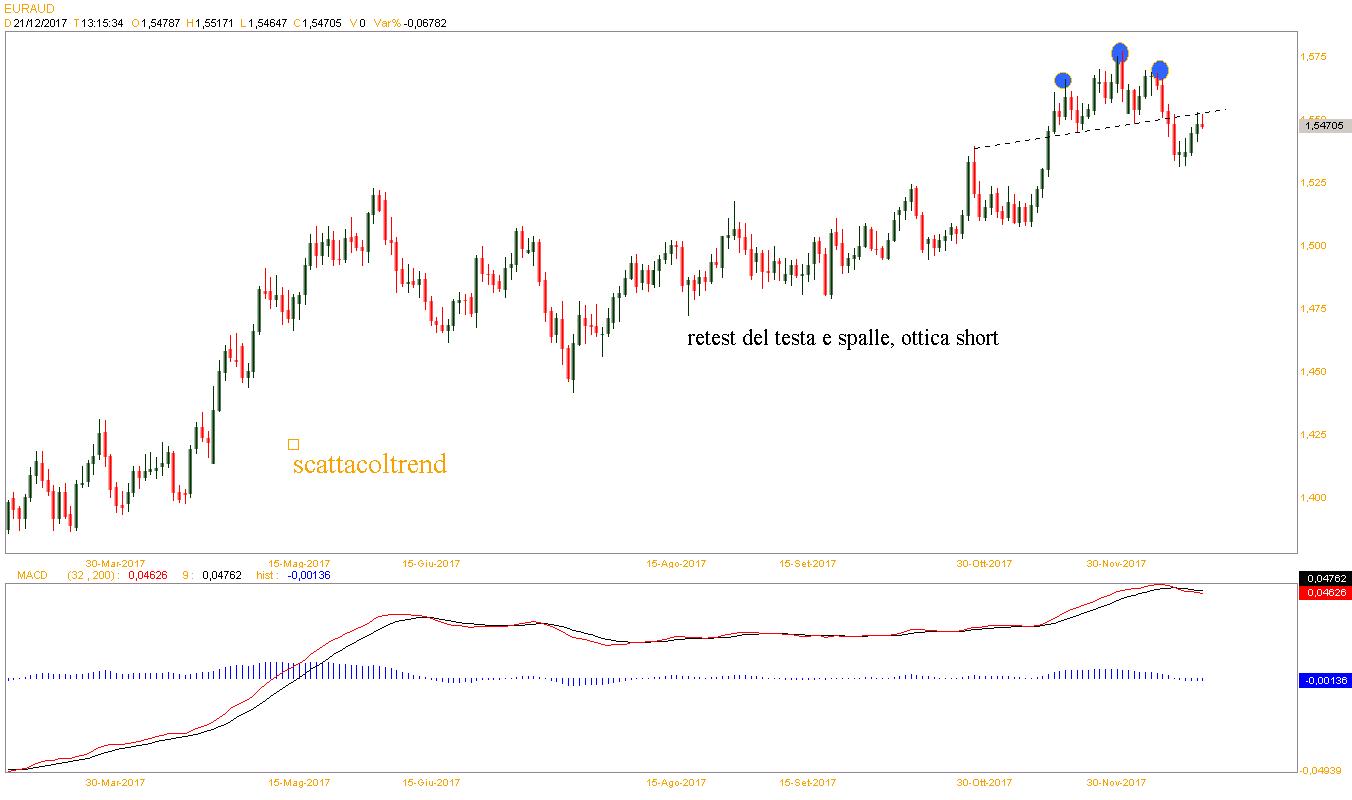The image size is (1352, 800).
Task: Click the left shoulder blue circle marker
Action: [1063, 80]
